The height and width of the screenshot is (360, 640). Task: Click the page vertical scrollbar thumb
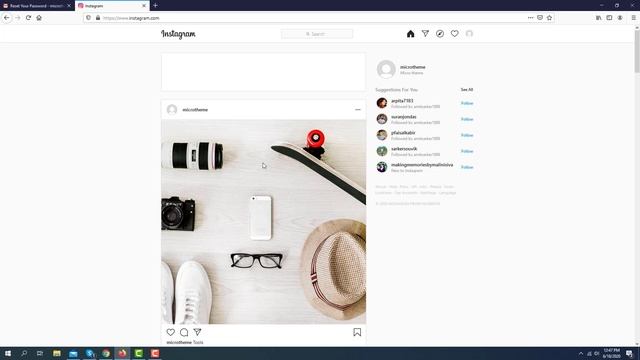[x=637, y=51]
